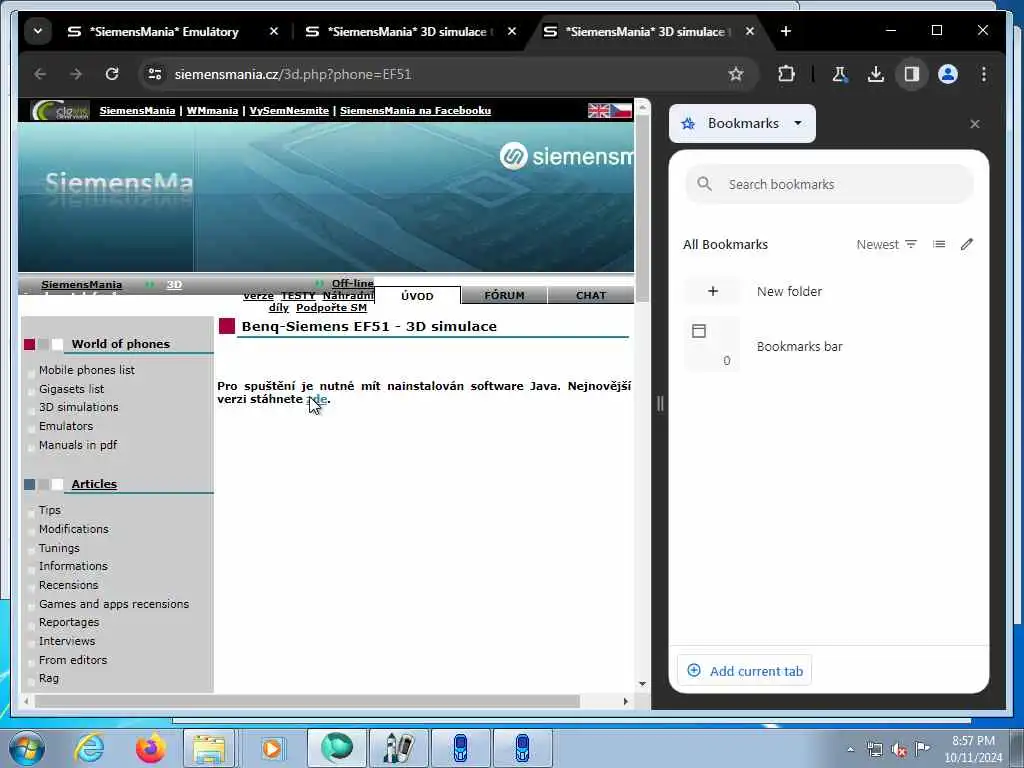
Task: Click the page vertical scrollbar thumb
Action: click(x=642, y=208)
